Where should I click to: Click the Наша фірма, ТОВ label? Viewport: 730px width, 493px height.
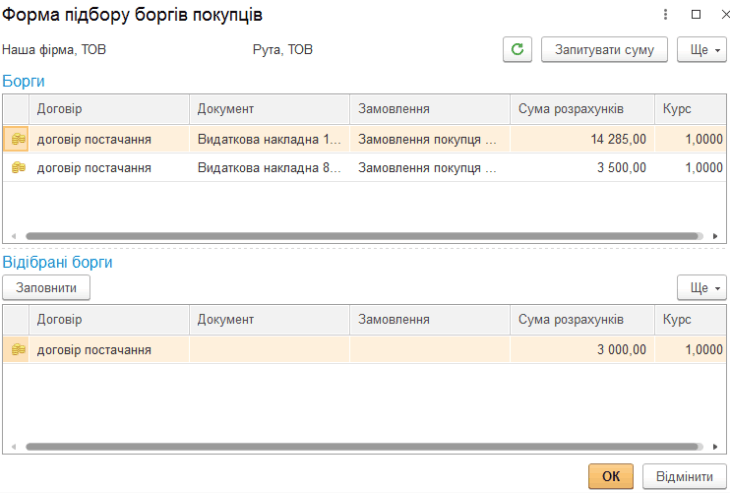point(54,49)
